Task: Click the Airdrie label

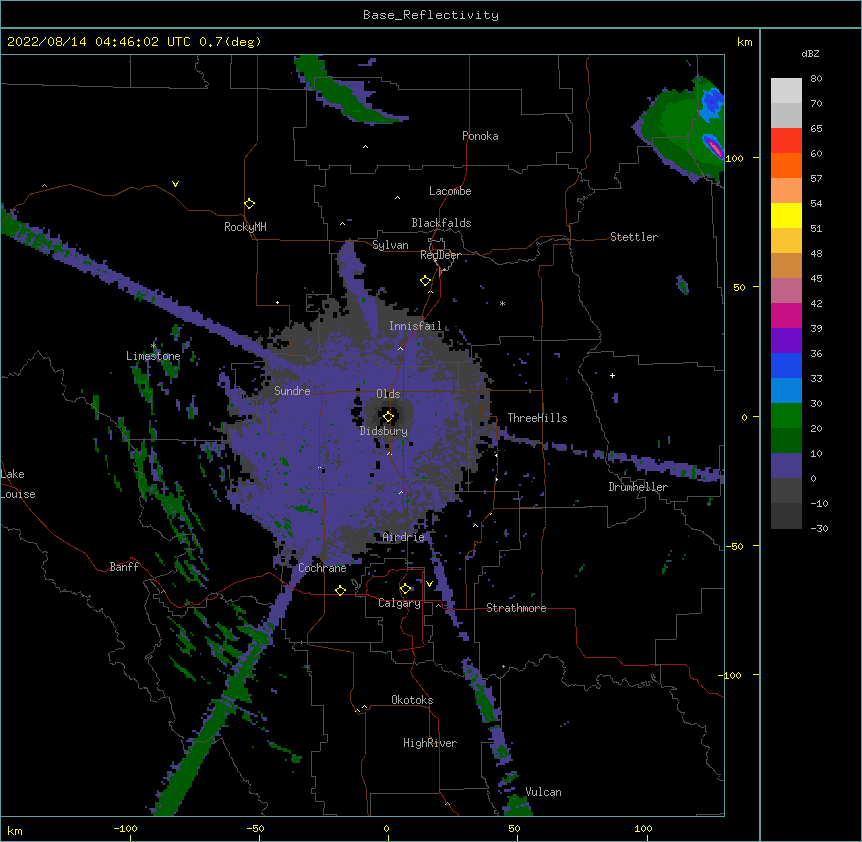Action: coord(403,537)
